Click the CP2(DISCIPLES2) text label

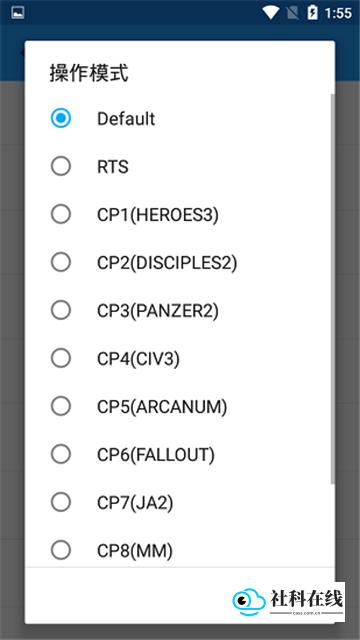click(x=167, y=263)
